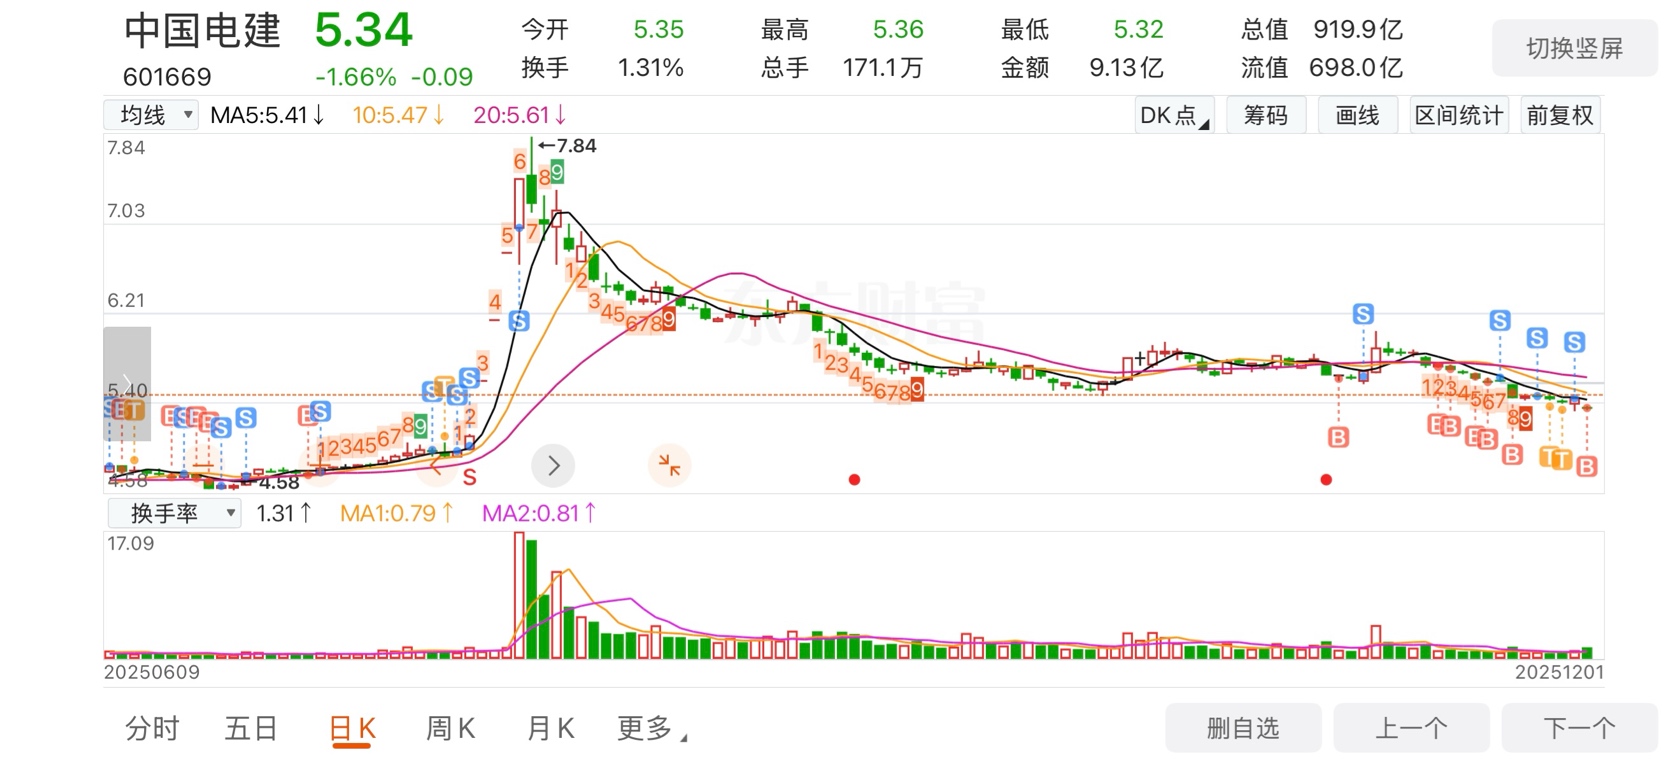Click the 筹码 button
Viewport: 1670px width, 768px height.
pos(1265,115)
